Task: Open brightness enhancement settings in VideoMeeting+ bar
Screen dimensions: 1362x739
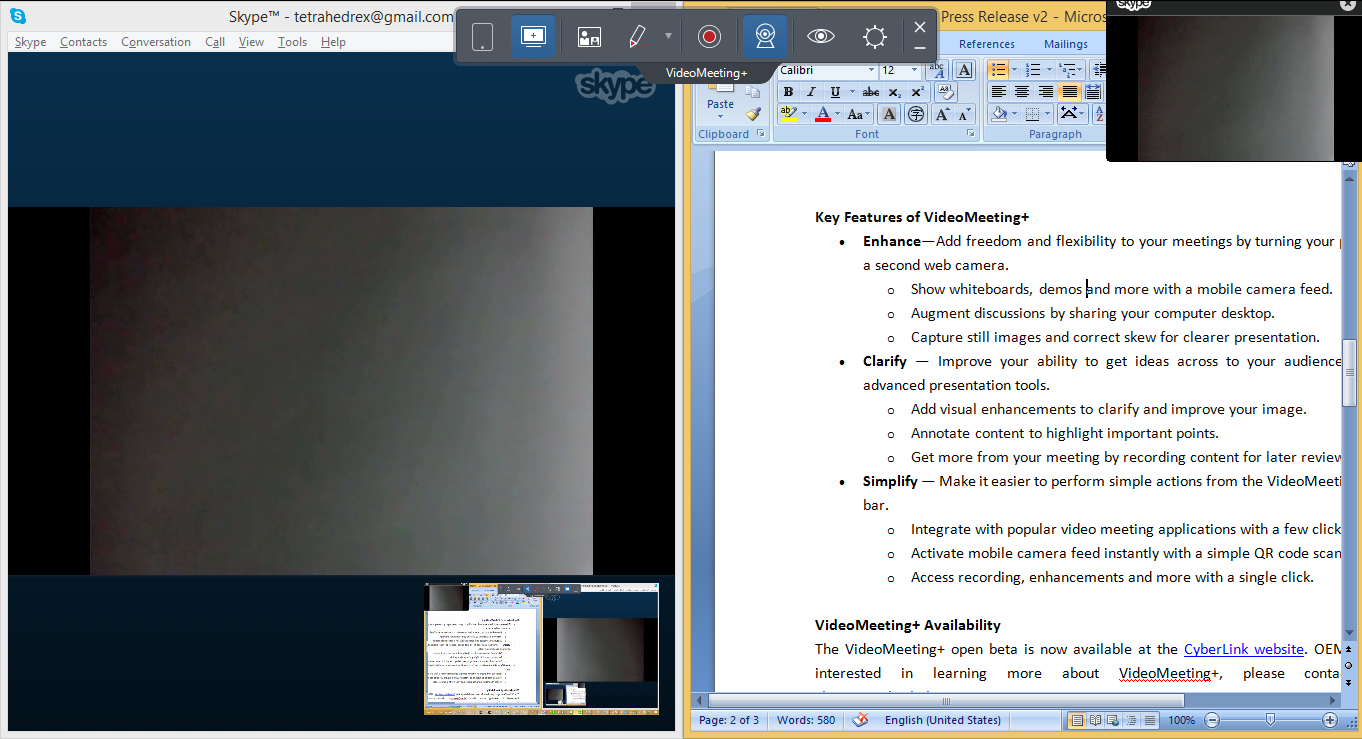Action: pyautogui.click(x=875, y=37)
